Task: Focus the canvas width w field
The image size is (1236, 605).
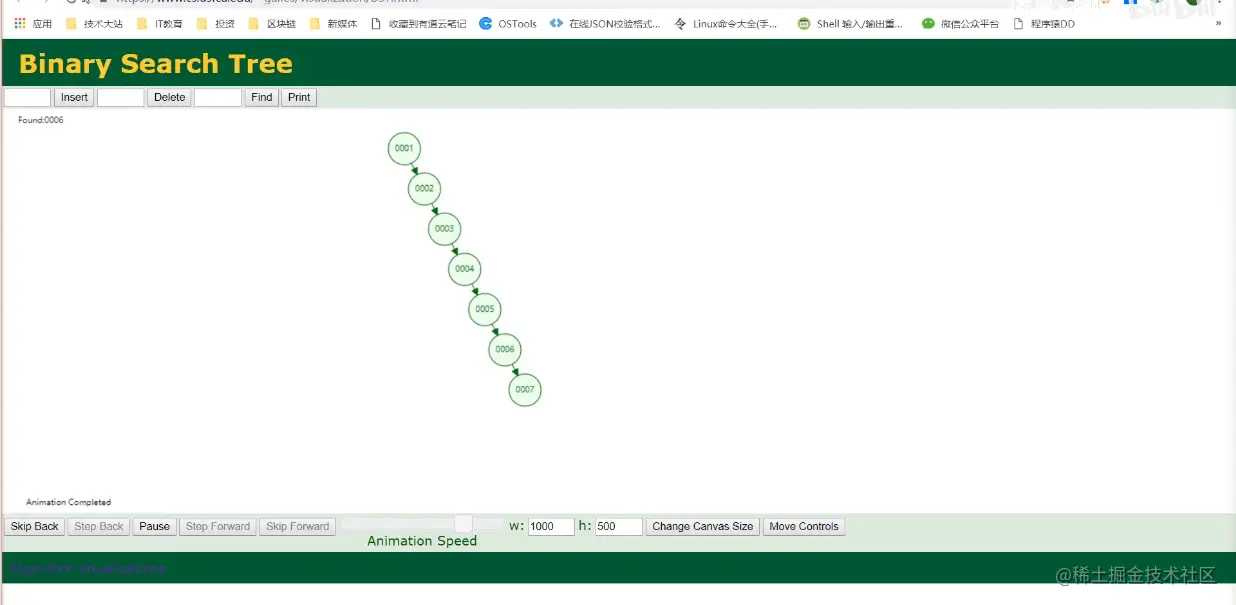Action: click(551, 526)
